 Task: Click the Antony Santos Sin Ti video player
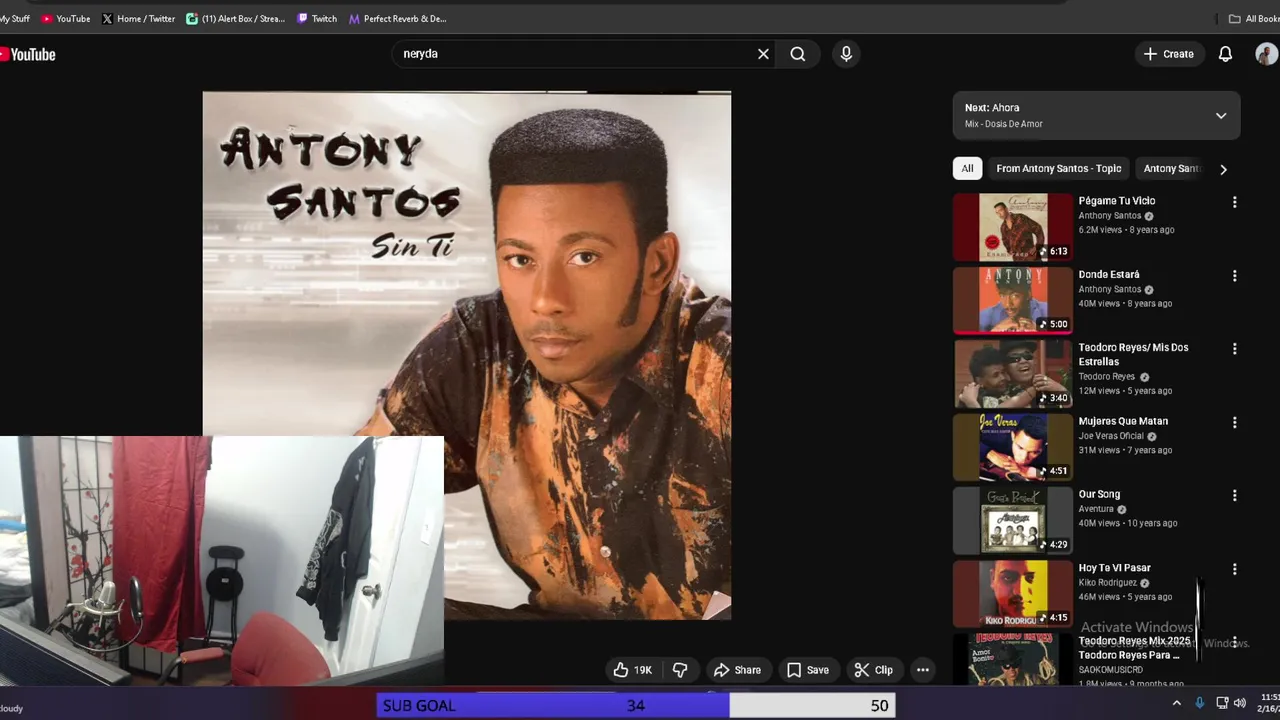point(466,355)
